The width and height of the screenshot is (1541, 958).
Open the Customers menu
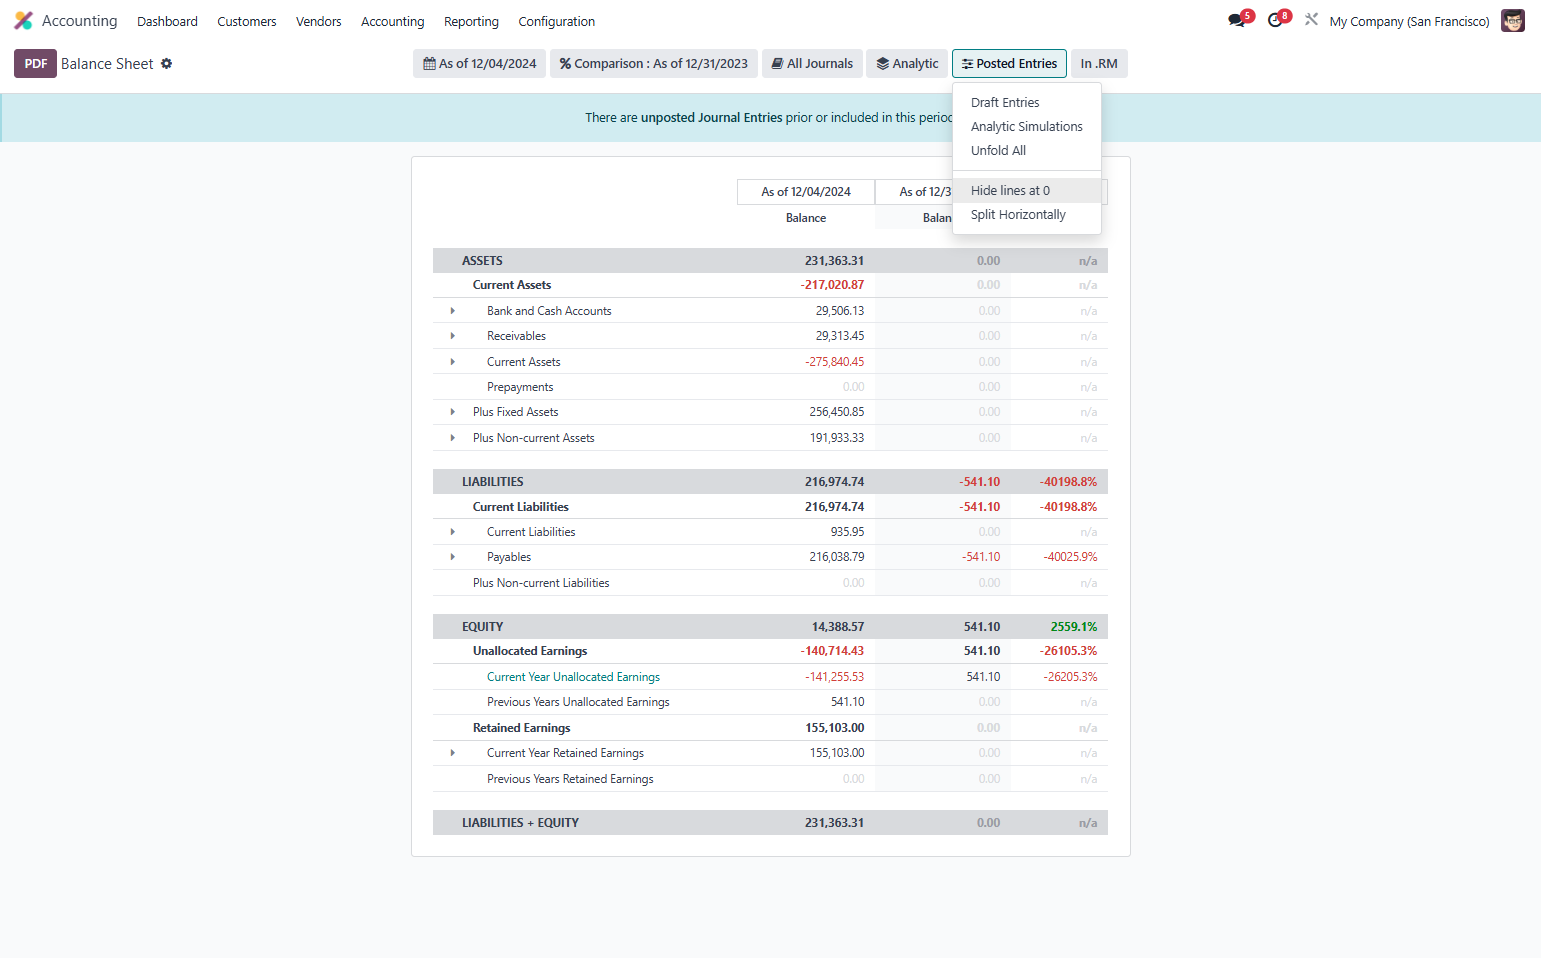click(x=247, y=21)
